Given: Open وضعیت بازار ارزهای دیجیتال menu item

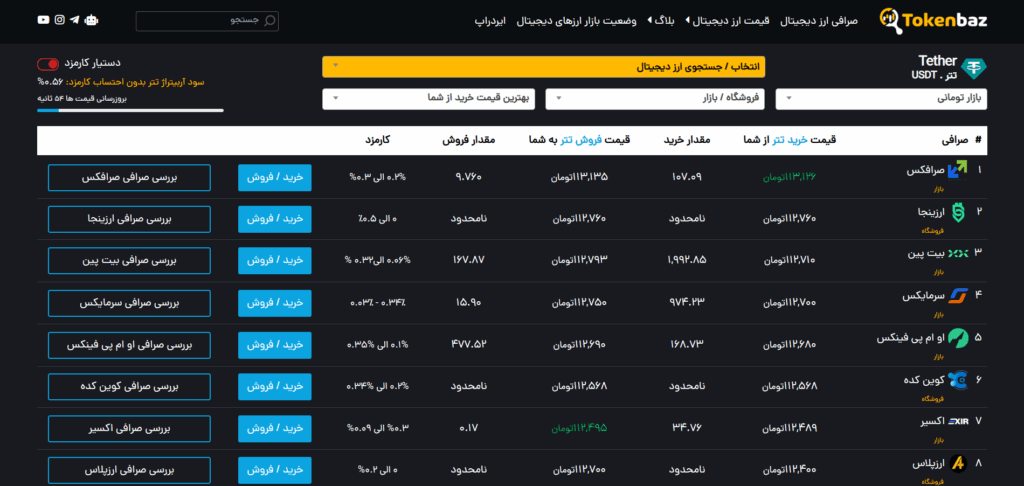Looking at the screenshot, I should pyautogui.click(x=577, y=20).
